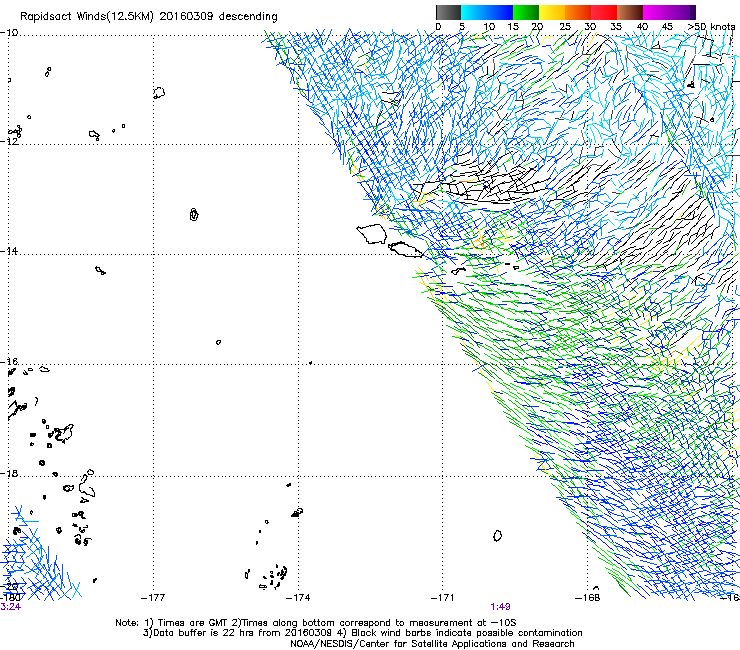The width and height of the screenshot is (740, 650).
Task: Click the '45' legend scale label
Action: (x=667, y=26)
